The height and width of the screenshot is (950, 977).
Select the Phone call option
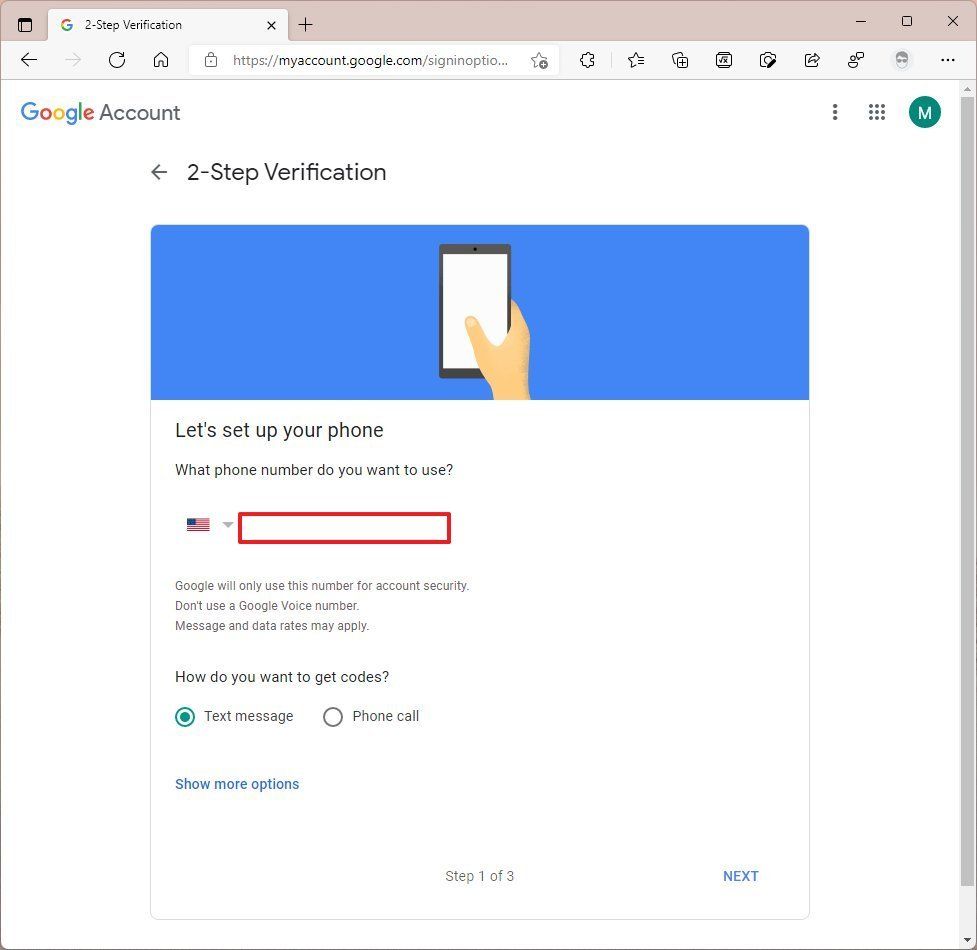tap(333, 716)
